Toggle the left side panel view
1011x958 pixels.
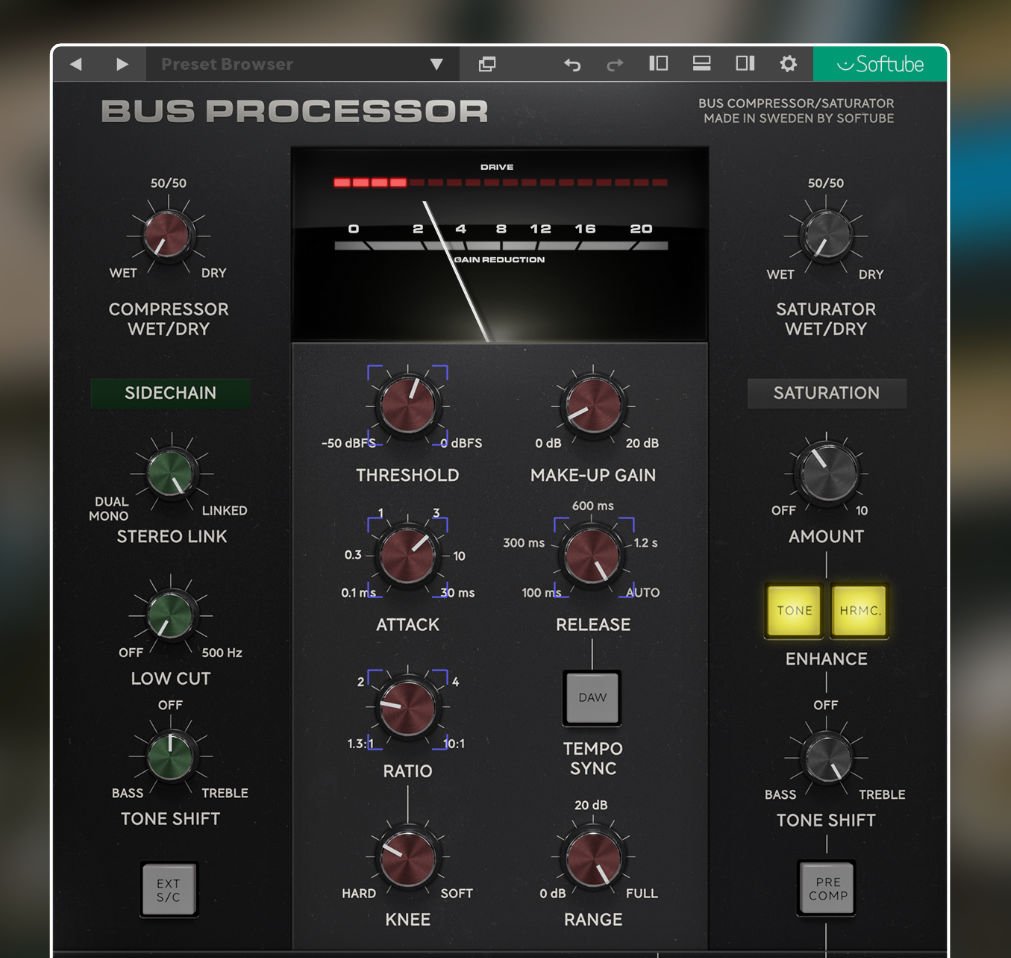658,63
